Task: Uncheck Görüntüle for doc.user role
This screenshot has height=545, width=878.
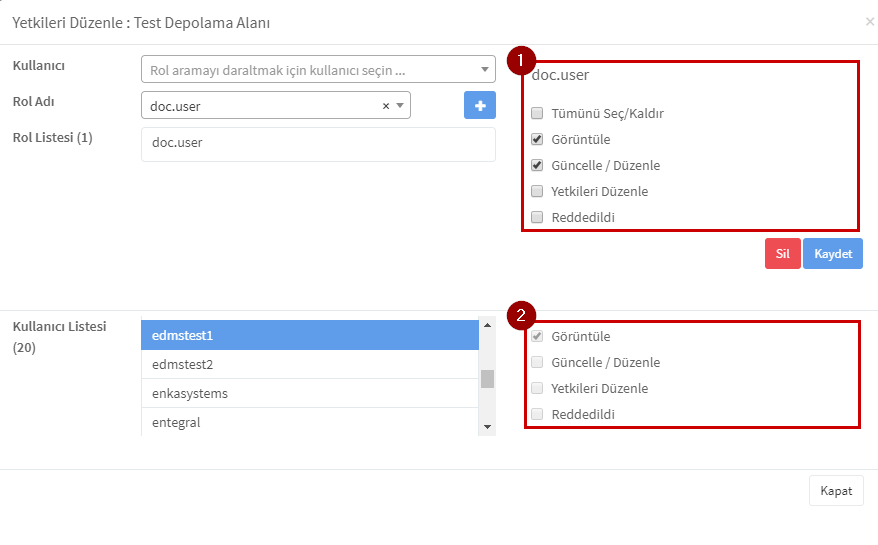Action: tap(537, 139)
